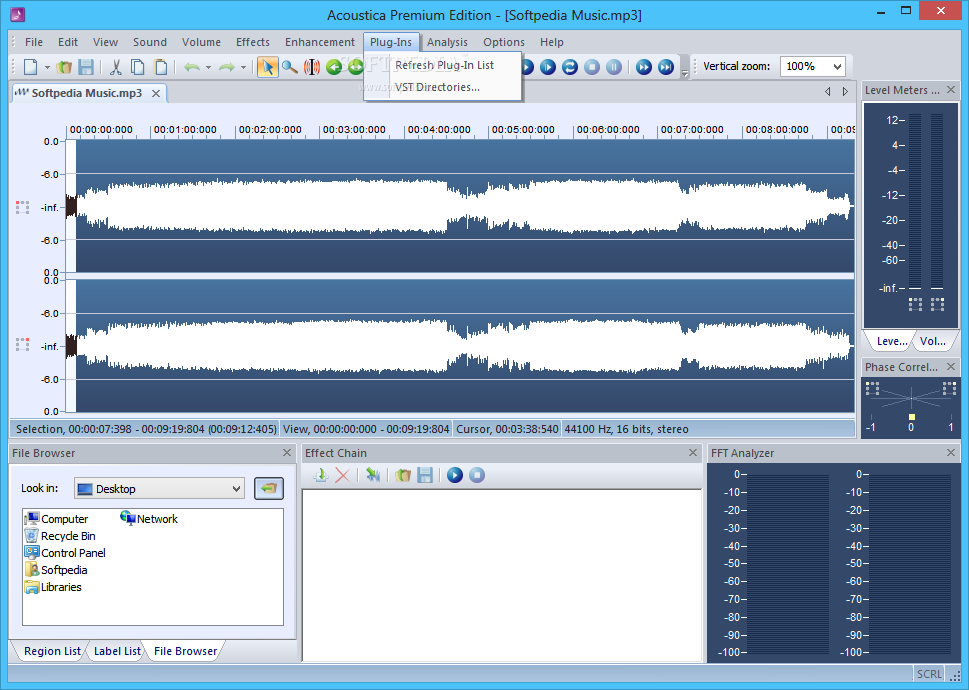969x690 pixels.
Task: Click the Open file folder icon in main toolbar
Action: pos(64,66)
